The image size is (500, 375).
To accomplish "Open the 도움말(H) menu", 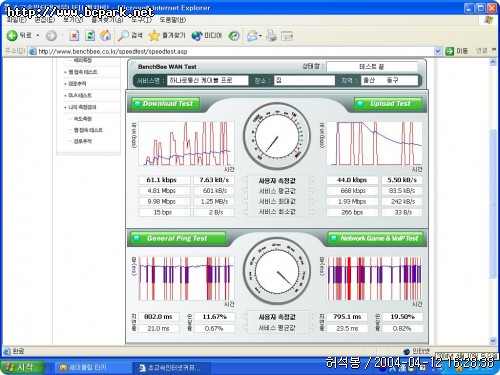I will [x=173, y=20].
